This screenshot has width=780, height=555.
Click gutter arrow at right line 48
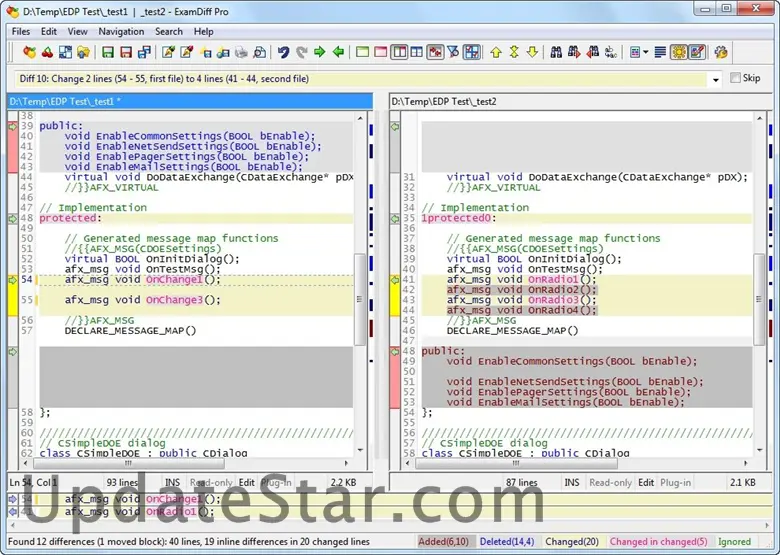coord(395,352)
